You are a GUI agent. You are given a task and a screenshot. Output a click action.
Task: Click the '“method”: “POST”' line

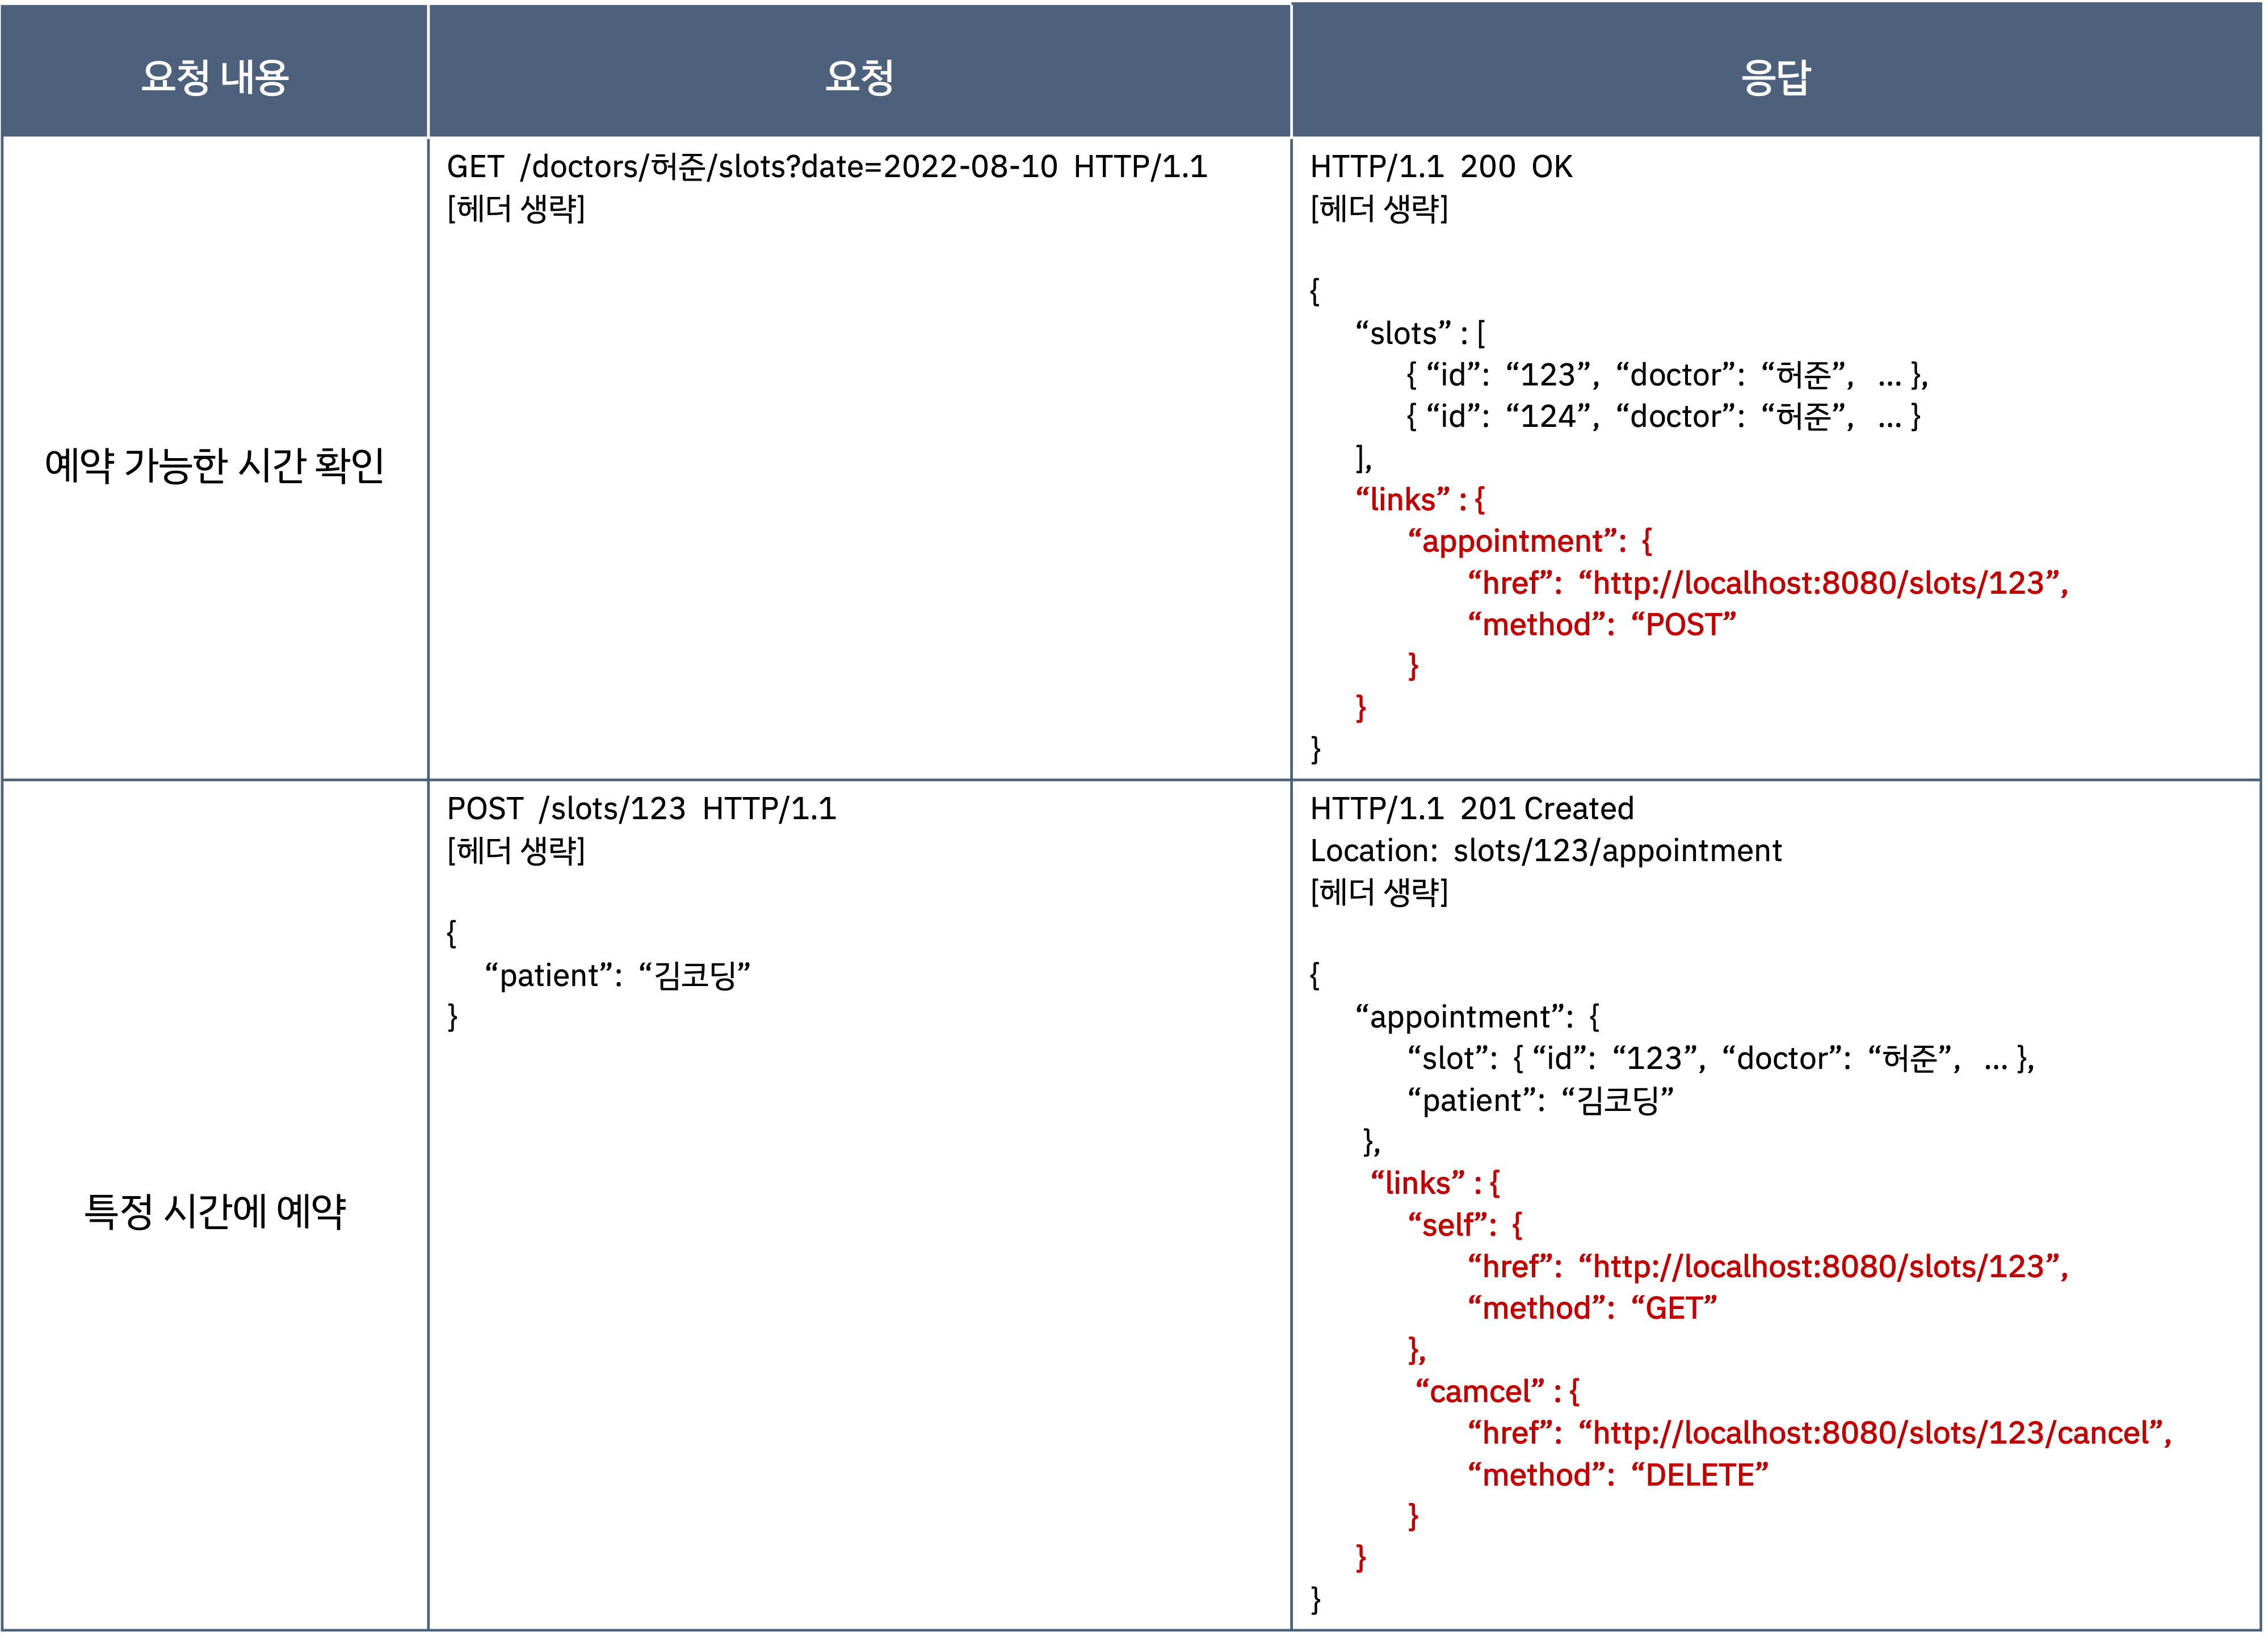pyautogui.click(x=1602, y=624)
